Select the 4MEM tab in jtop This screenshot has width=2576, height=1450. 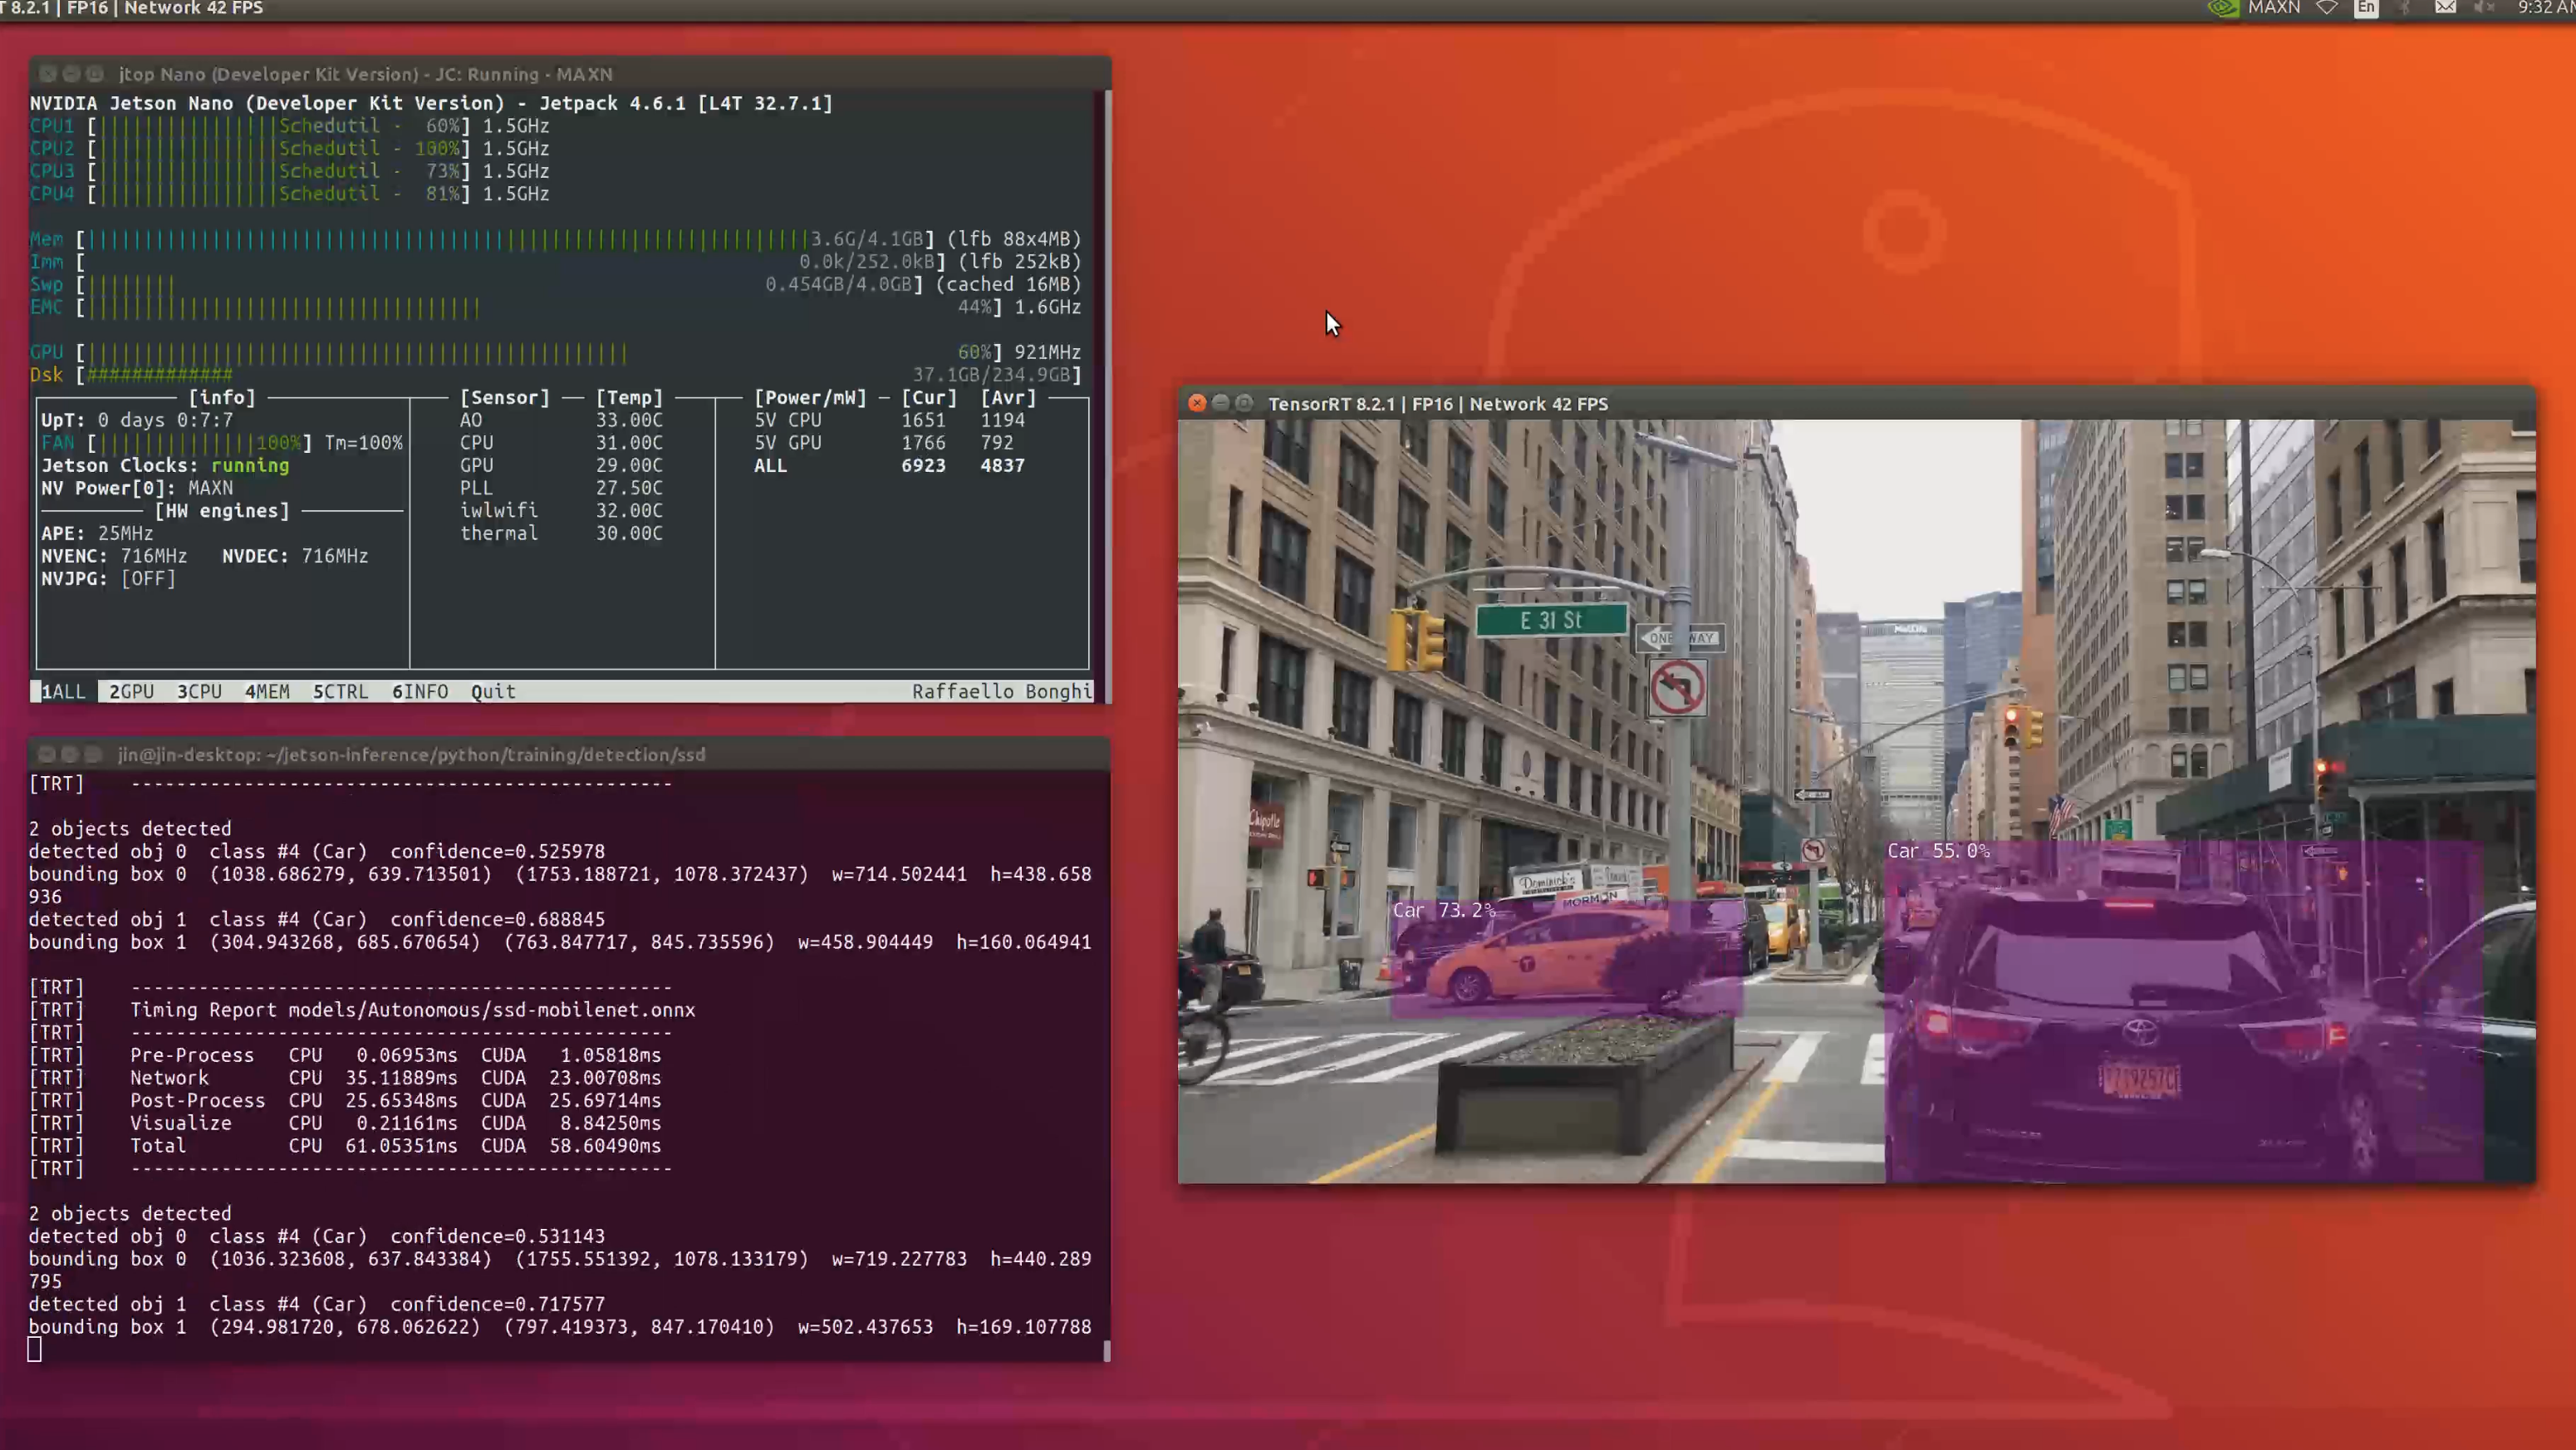[x=267, y=691]
